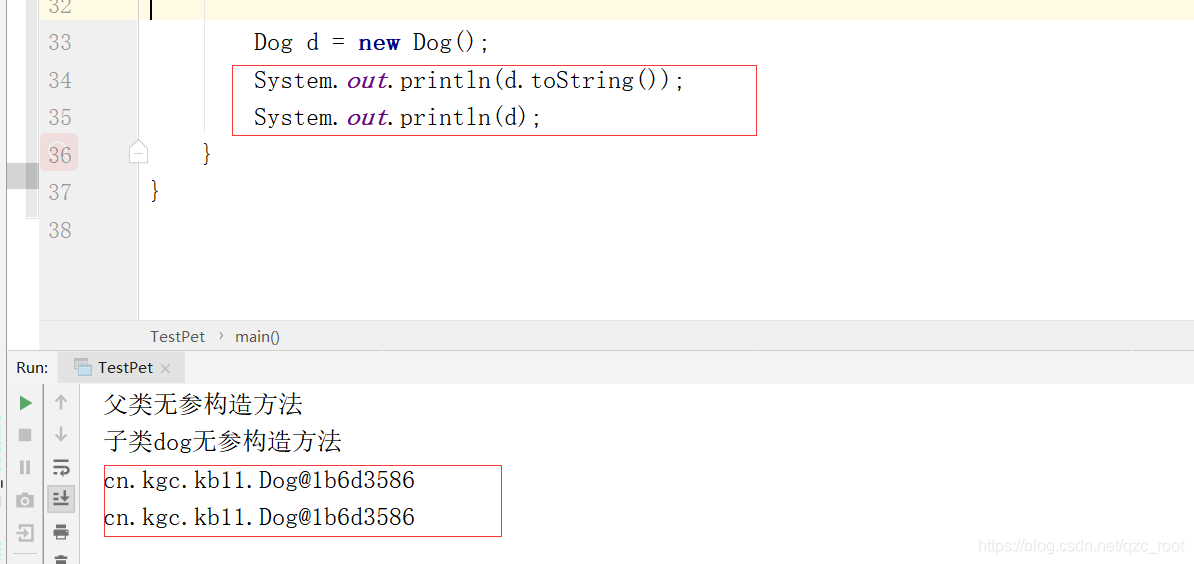Image resolution: width=1194 pixels, height=564 pixels.
Task: Click line number 34 in the gutter
Action: point(59,80)
